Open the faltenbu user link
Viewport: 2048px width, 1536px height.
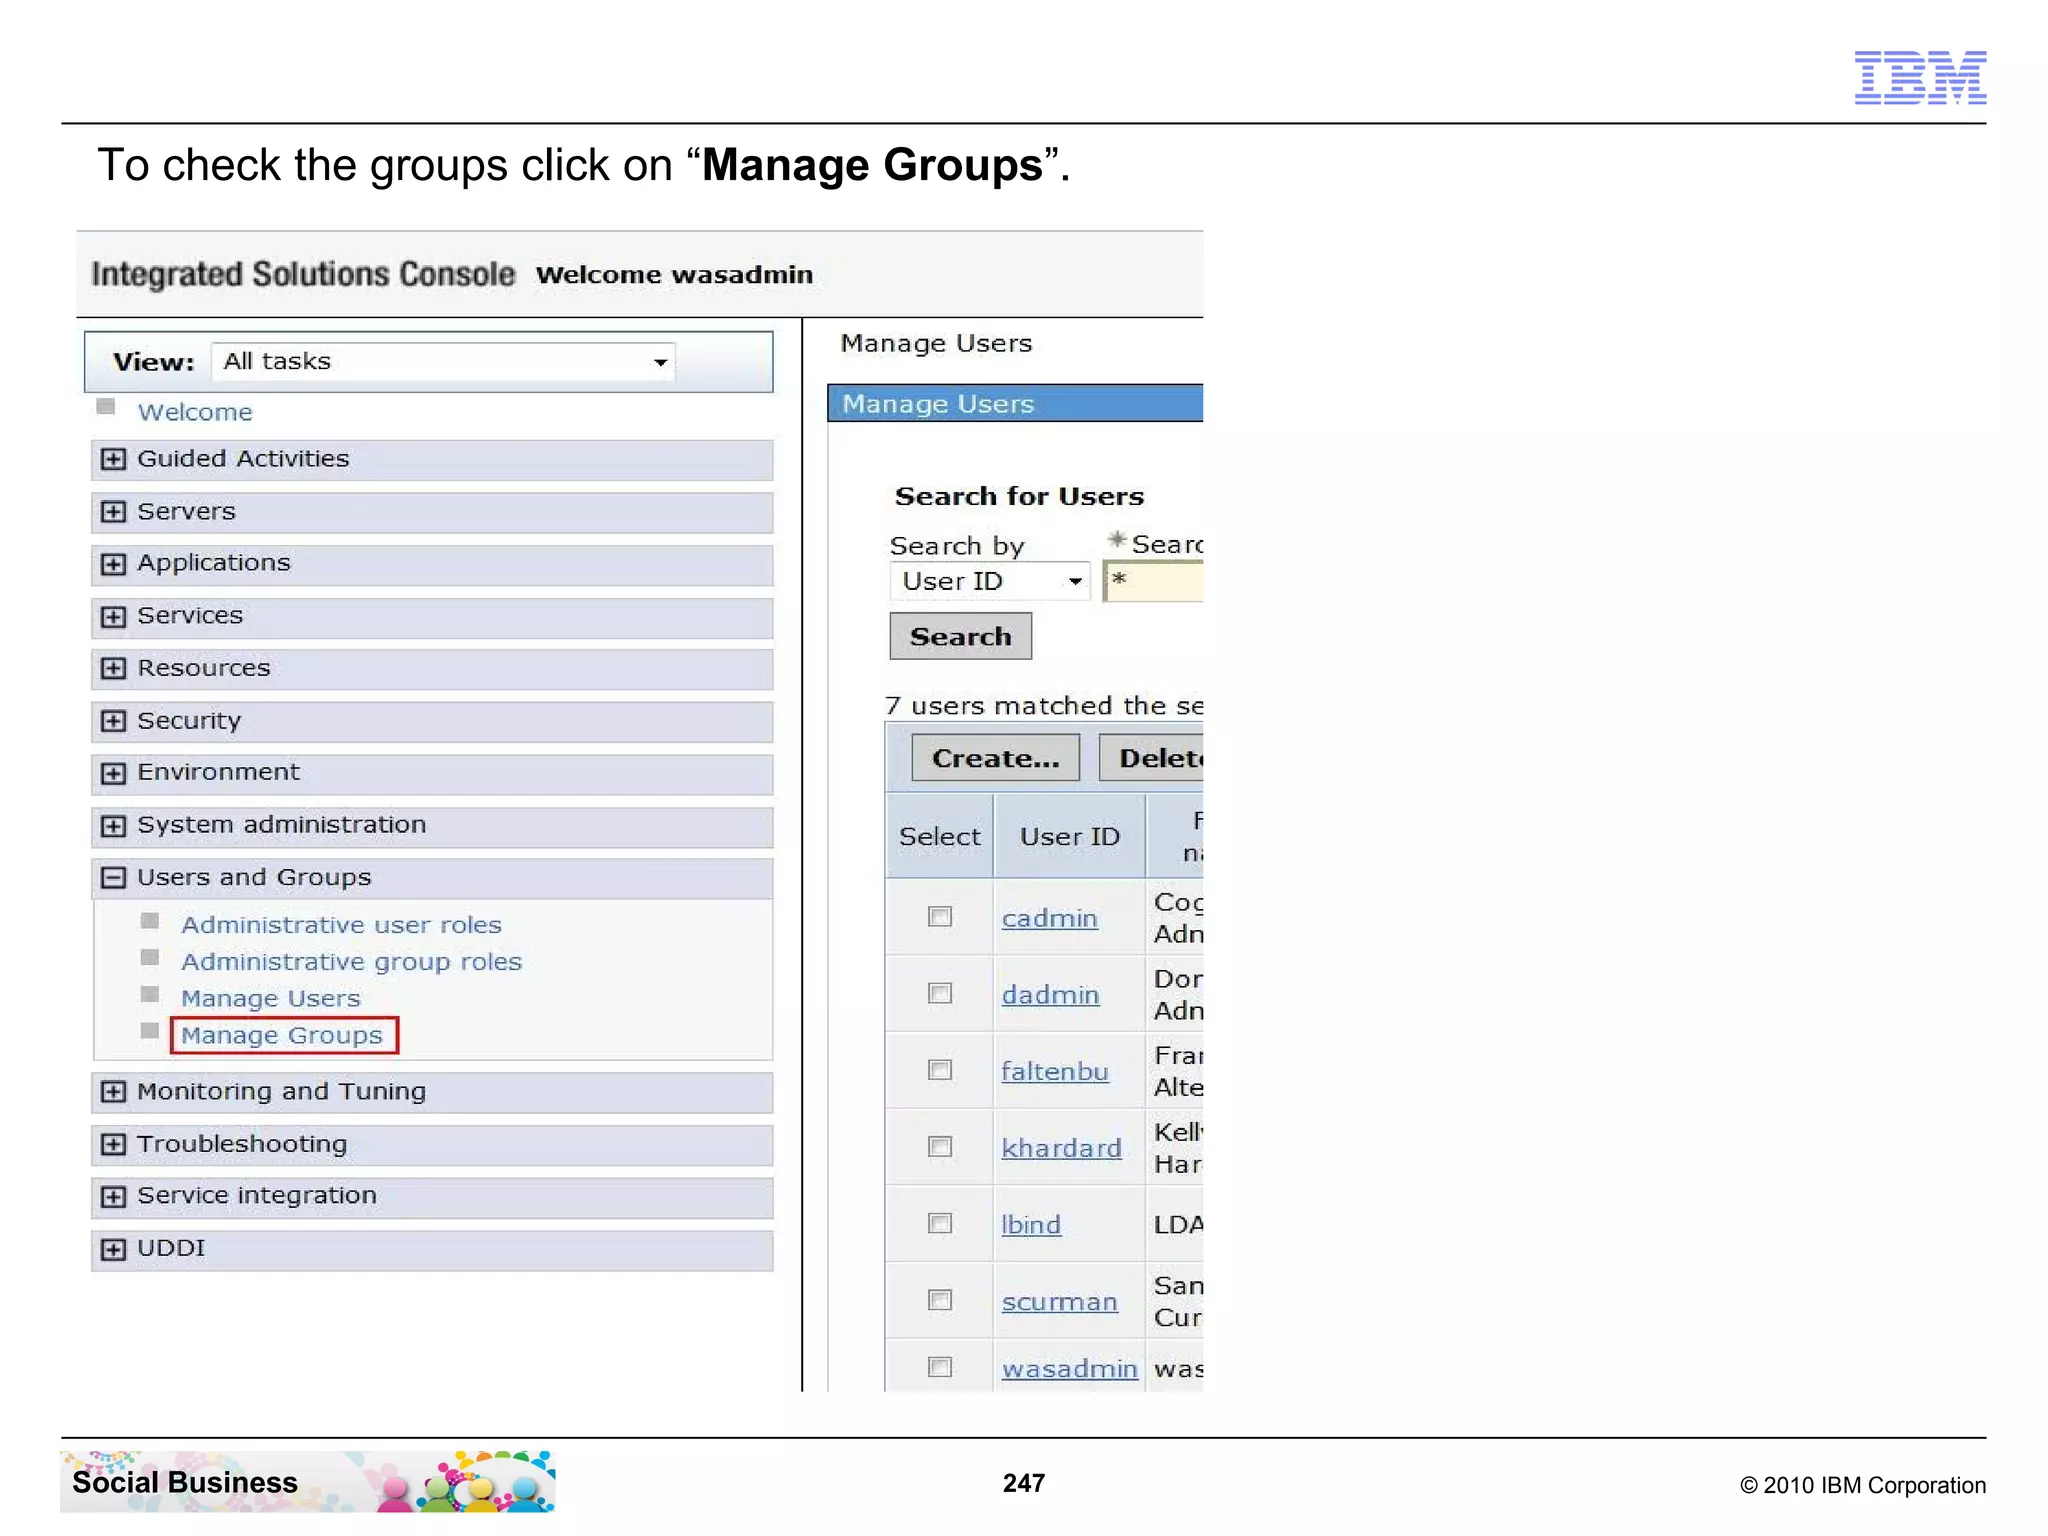[1055, 1072]
